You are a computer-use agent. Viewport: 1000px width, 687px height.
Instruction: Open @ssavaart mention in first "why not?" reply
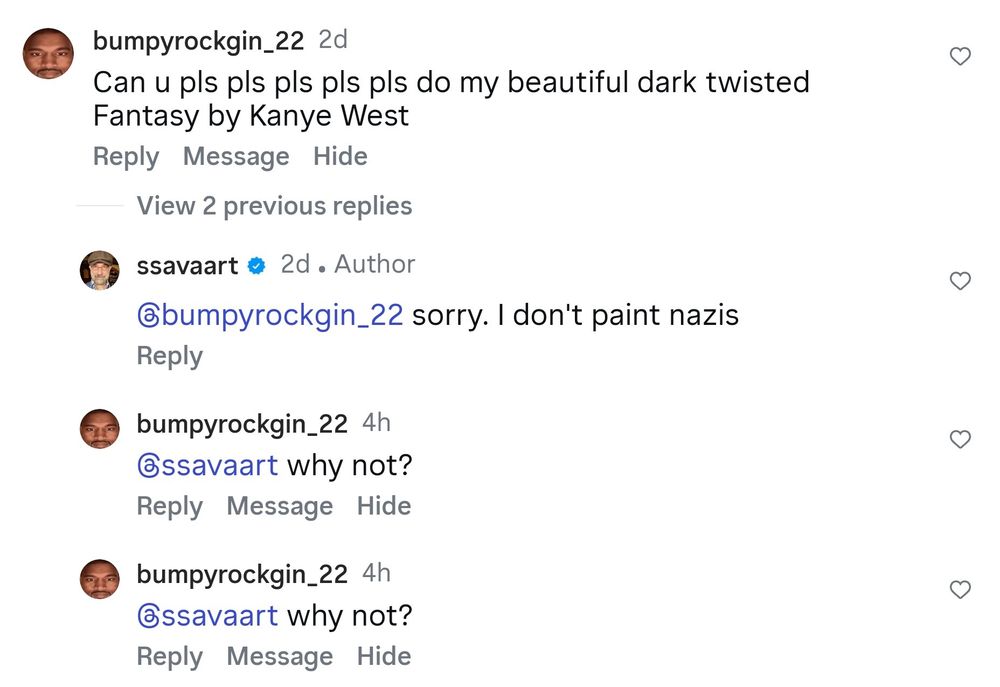[208, 466]
